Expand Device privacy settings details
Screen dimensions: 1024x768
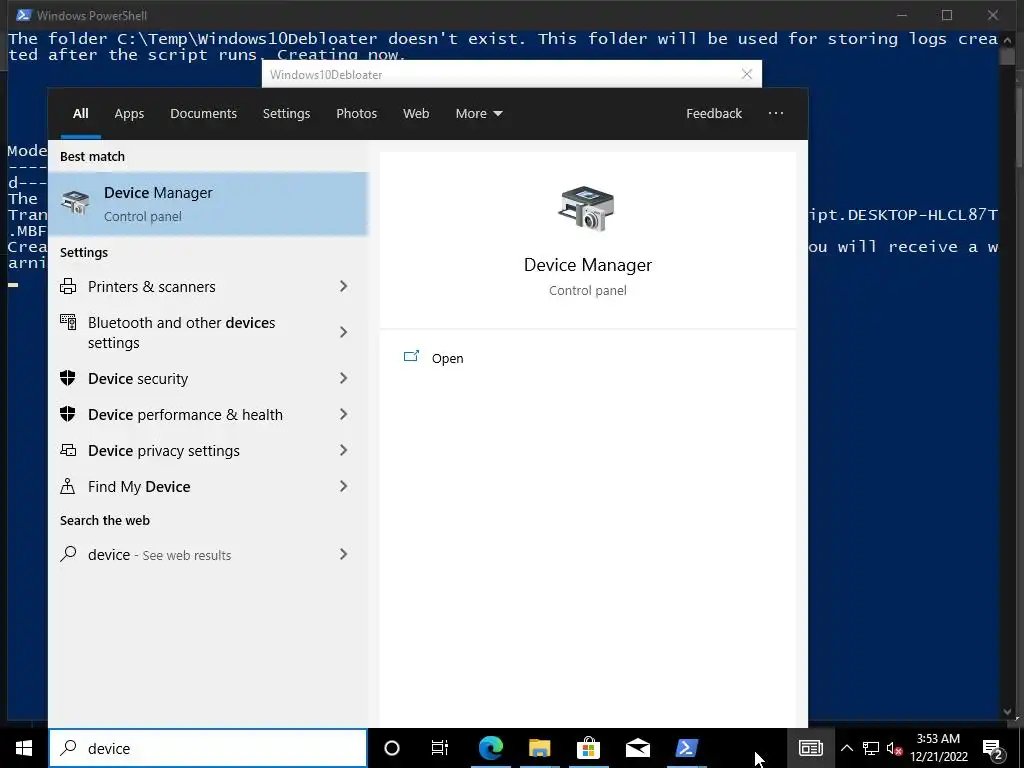click(x=344, y=450)
